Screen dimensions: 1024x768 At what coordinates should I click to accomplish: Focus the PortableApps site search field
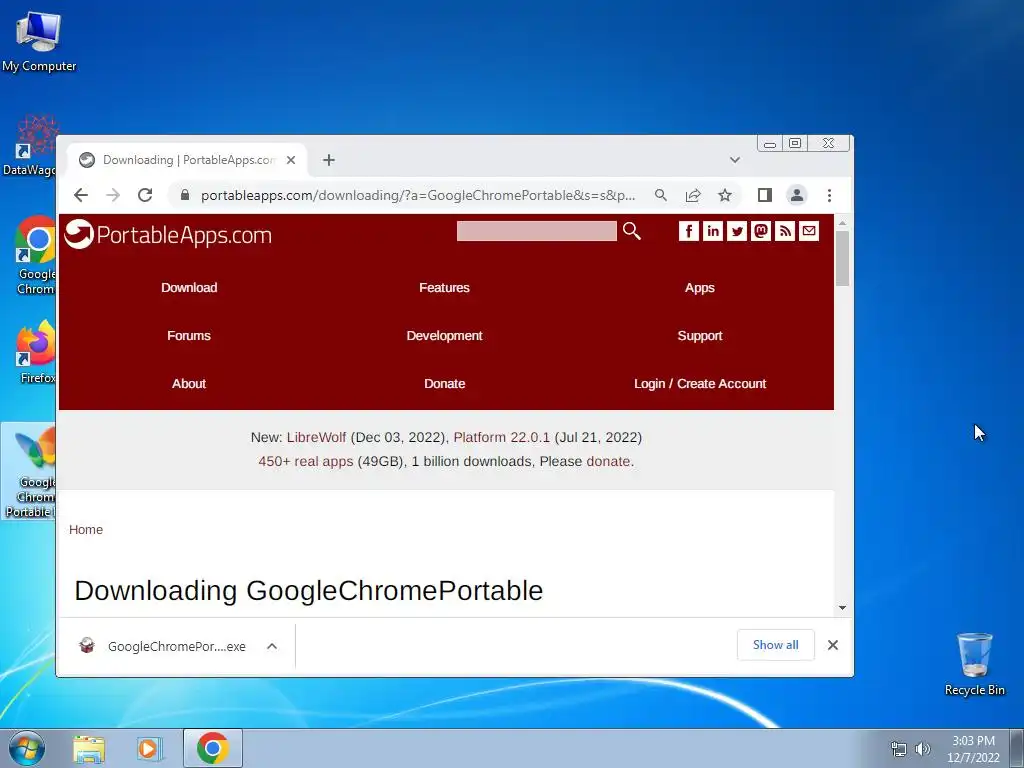537,231
